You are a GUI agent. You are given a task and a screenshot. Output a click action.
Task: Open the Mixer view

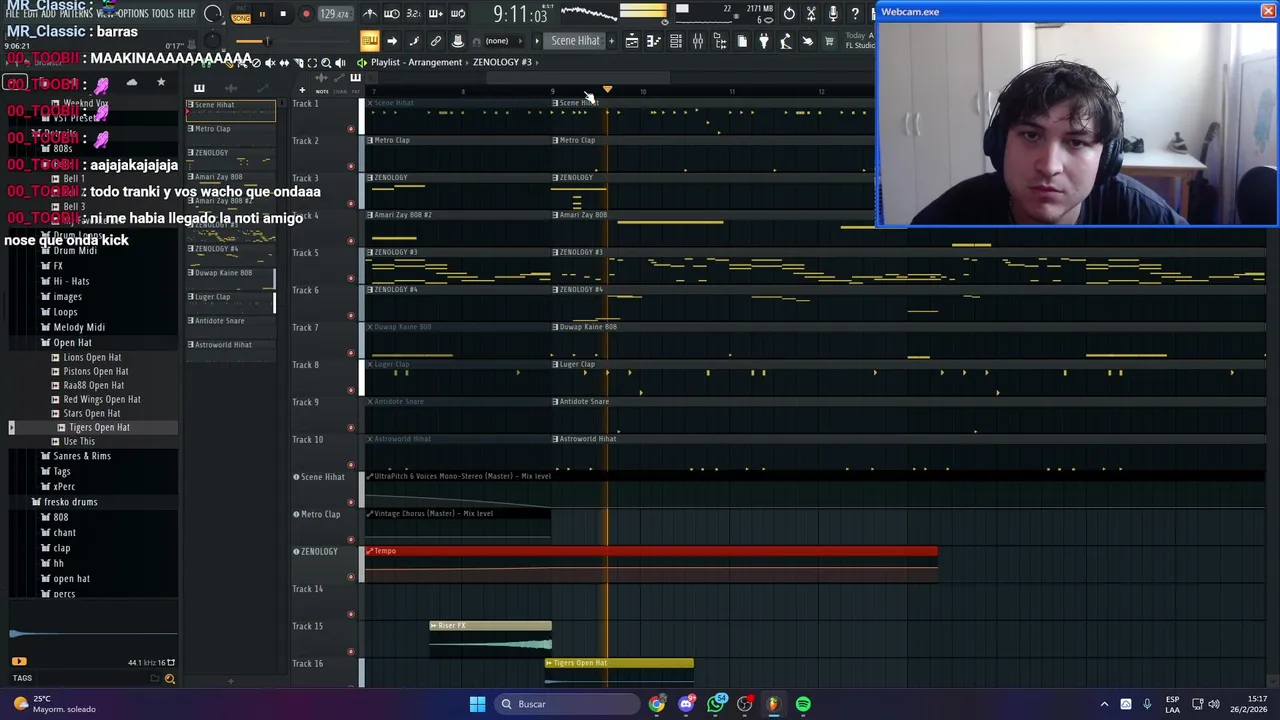coord(698,41)
